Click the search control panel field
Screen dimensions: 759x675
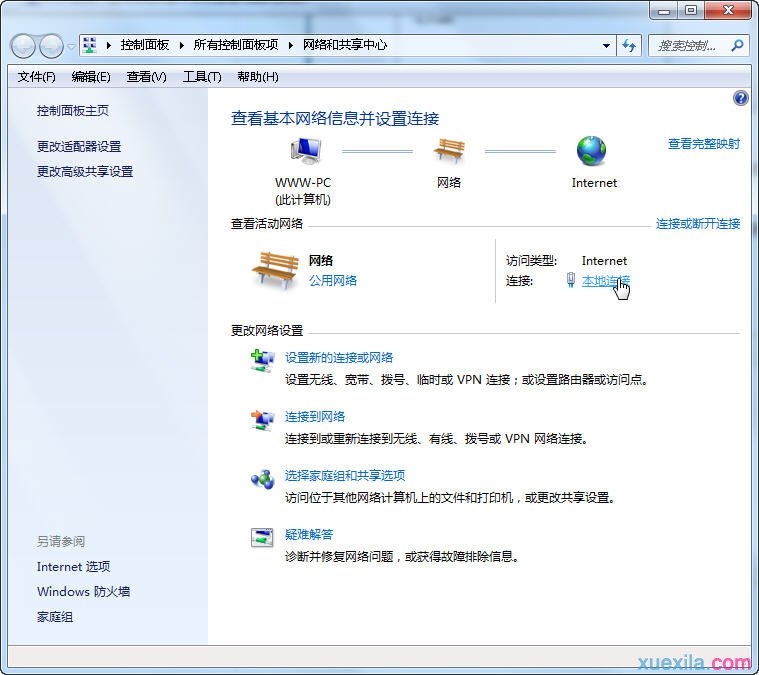(x=689, y=46)
